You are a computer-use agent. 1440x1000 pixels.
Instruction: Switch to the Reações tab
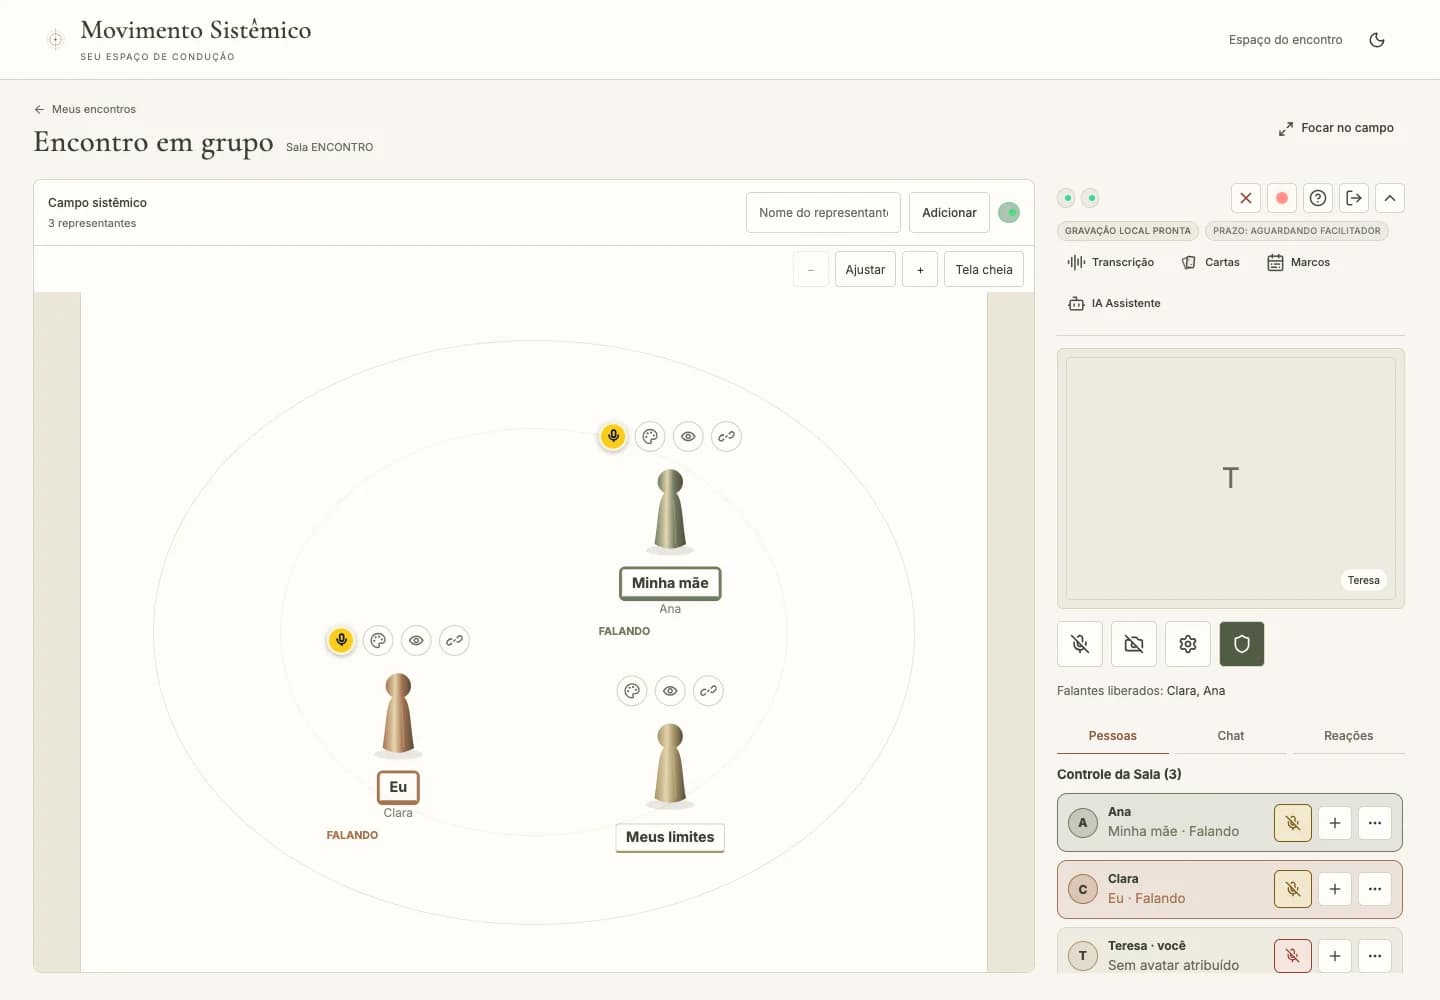[x=1348, y=736]
